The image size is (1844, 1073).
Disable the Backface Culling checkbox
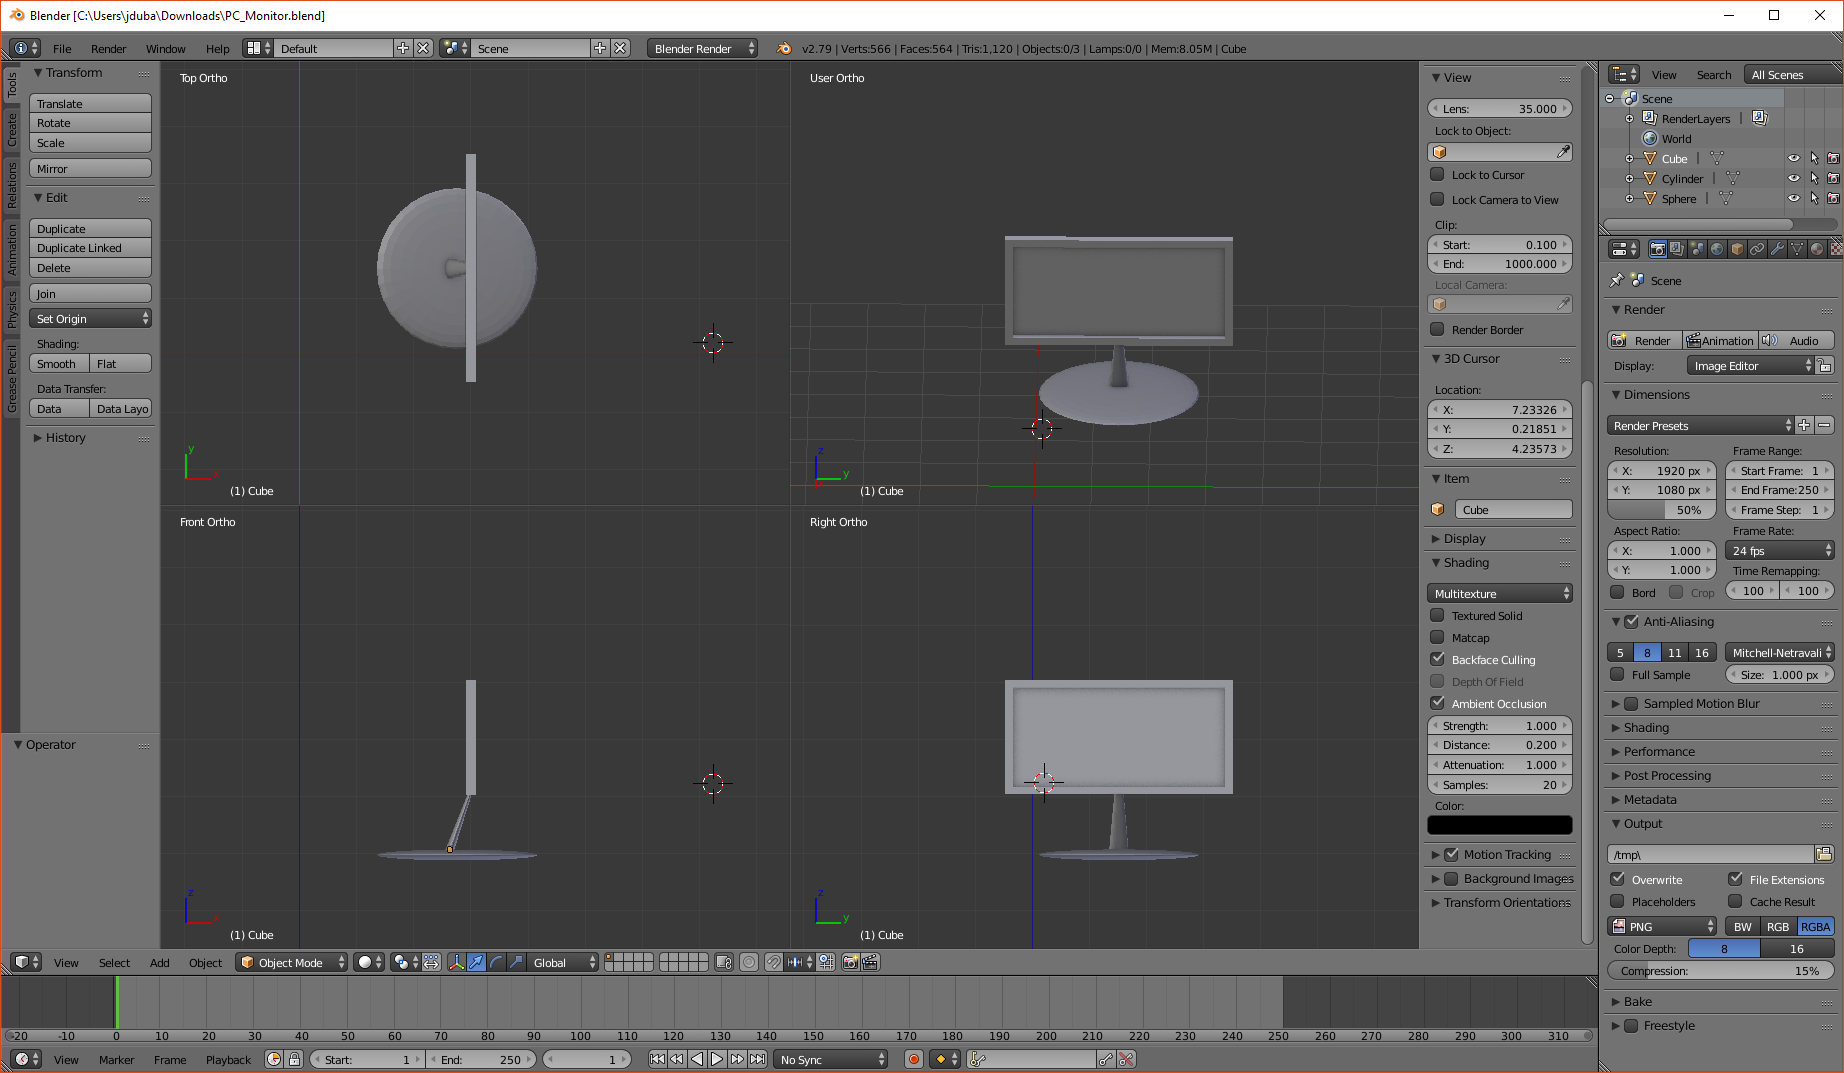[x=1438, y=659]
